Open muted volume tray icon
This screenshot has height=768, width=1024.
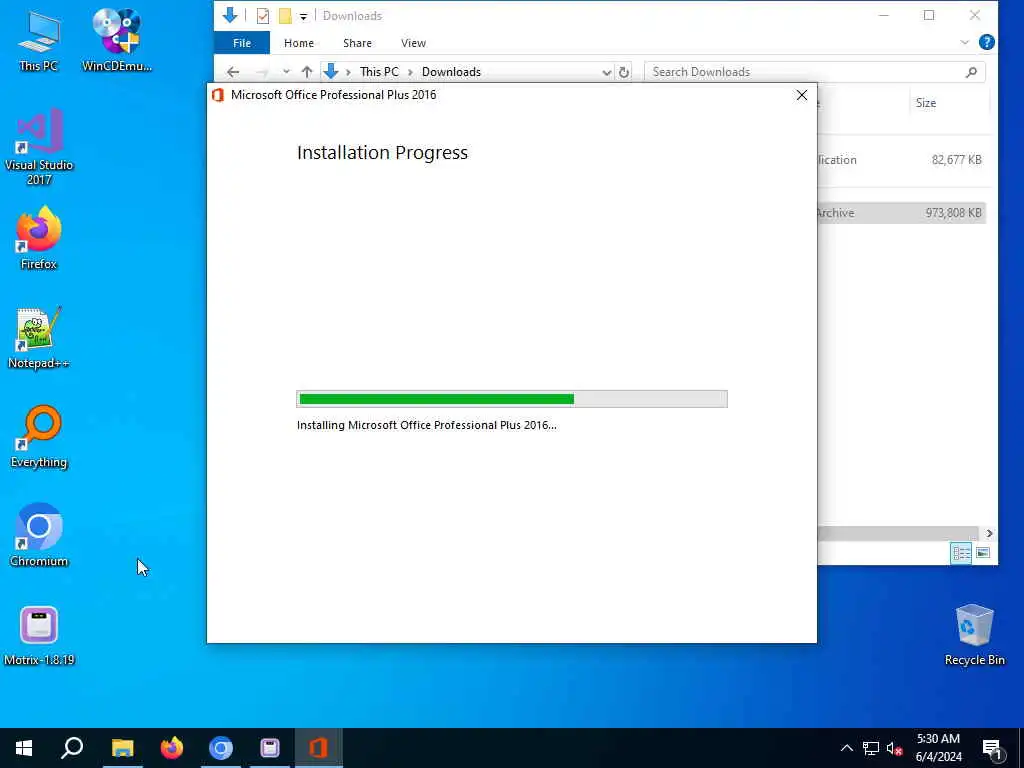point(894,748)
